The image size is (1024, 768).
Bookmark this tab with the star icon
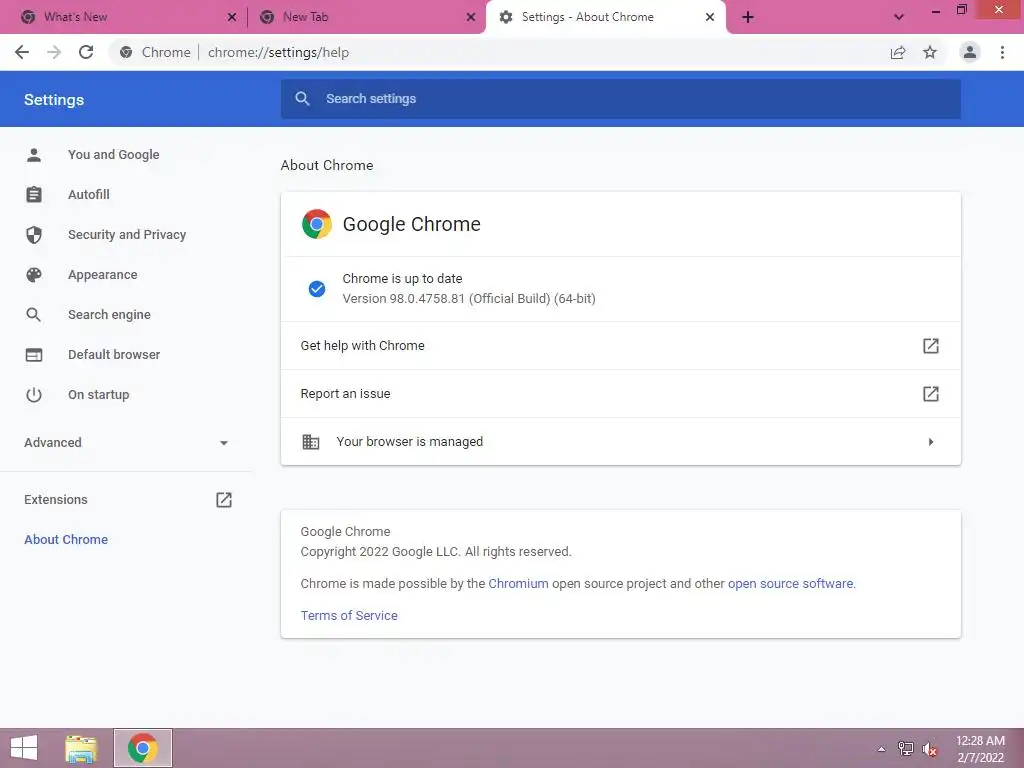coord(930,52)
